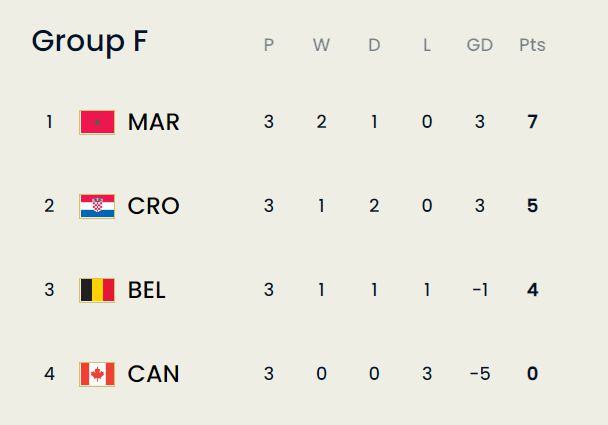Click the Group F heading
The height and width of the screenshot is (425, 608).
[90, 41]
